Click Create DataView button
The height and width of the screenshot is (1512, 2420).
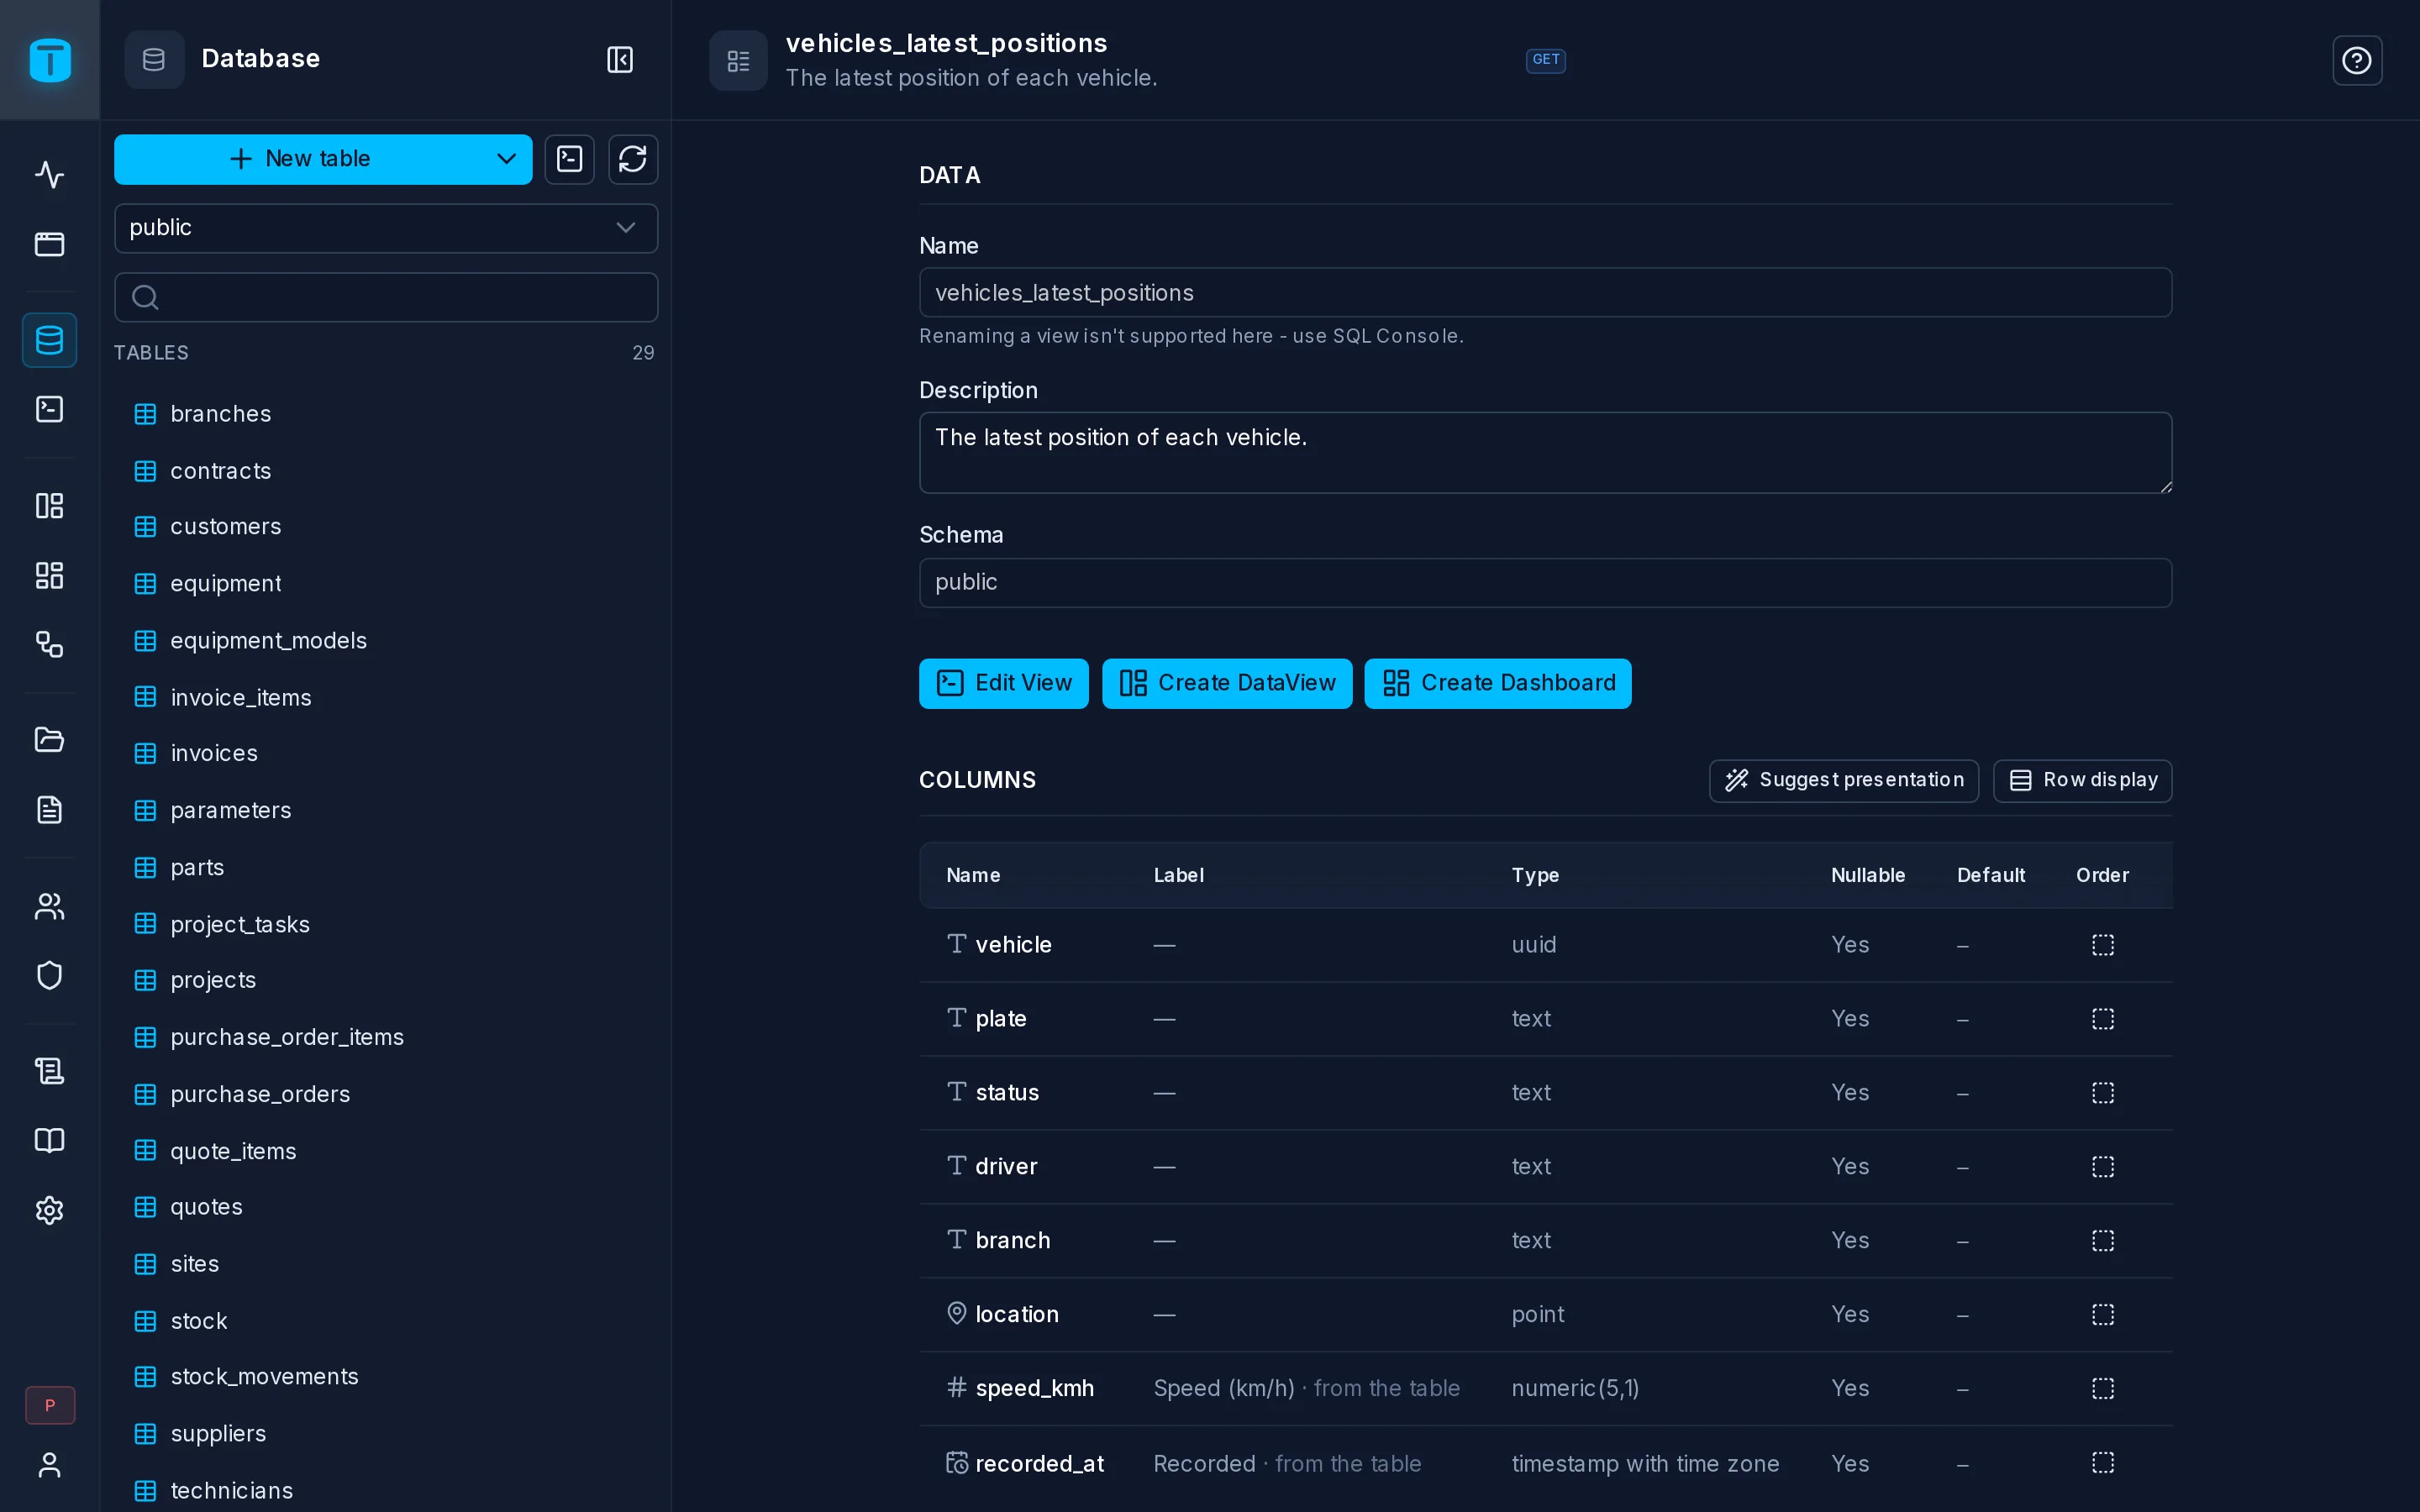pos(1227,683)
